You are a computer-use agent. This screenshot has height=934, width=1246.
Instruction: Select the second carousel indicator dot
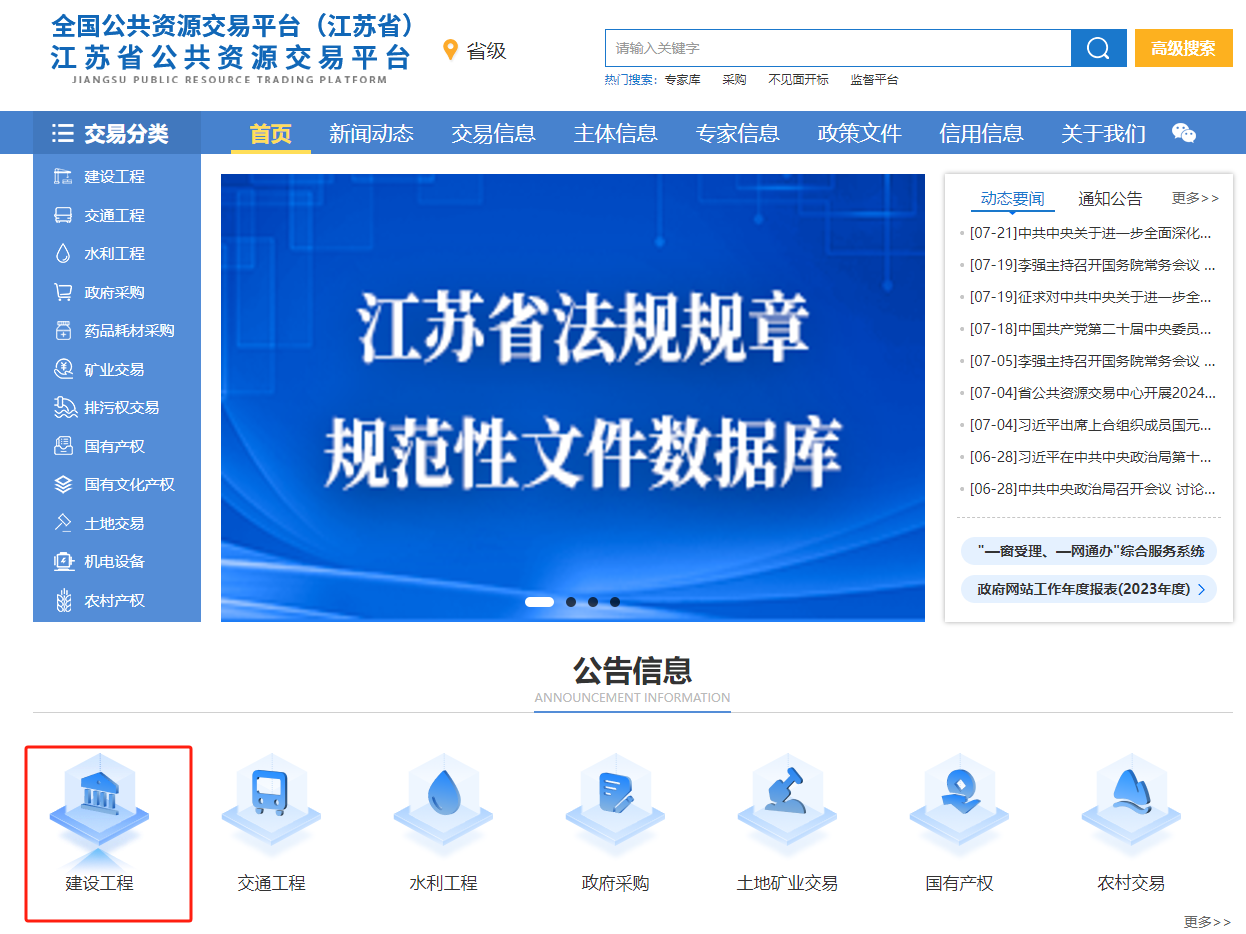tap(571, 602)
